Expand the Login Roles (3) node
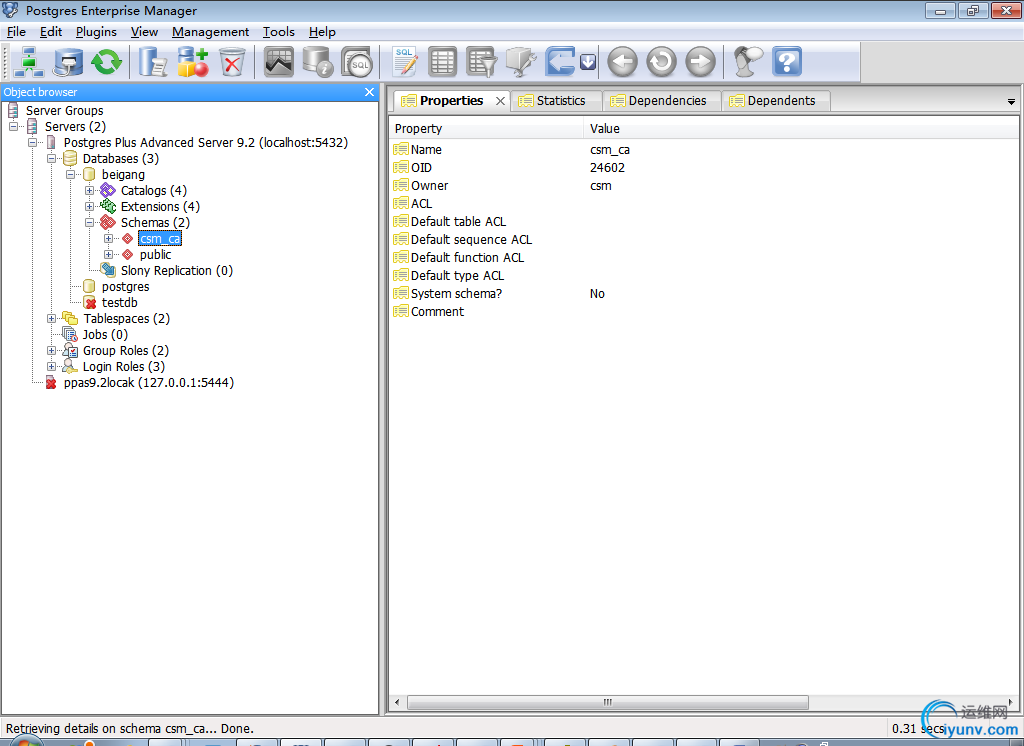This screenshot has width=1024, height=746. 51,366
